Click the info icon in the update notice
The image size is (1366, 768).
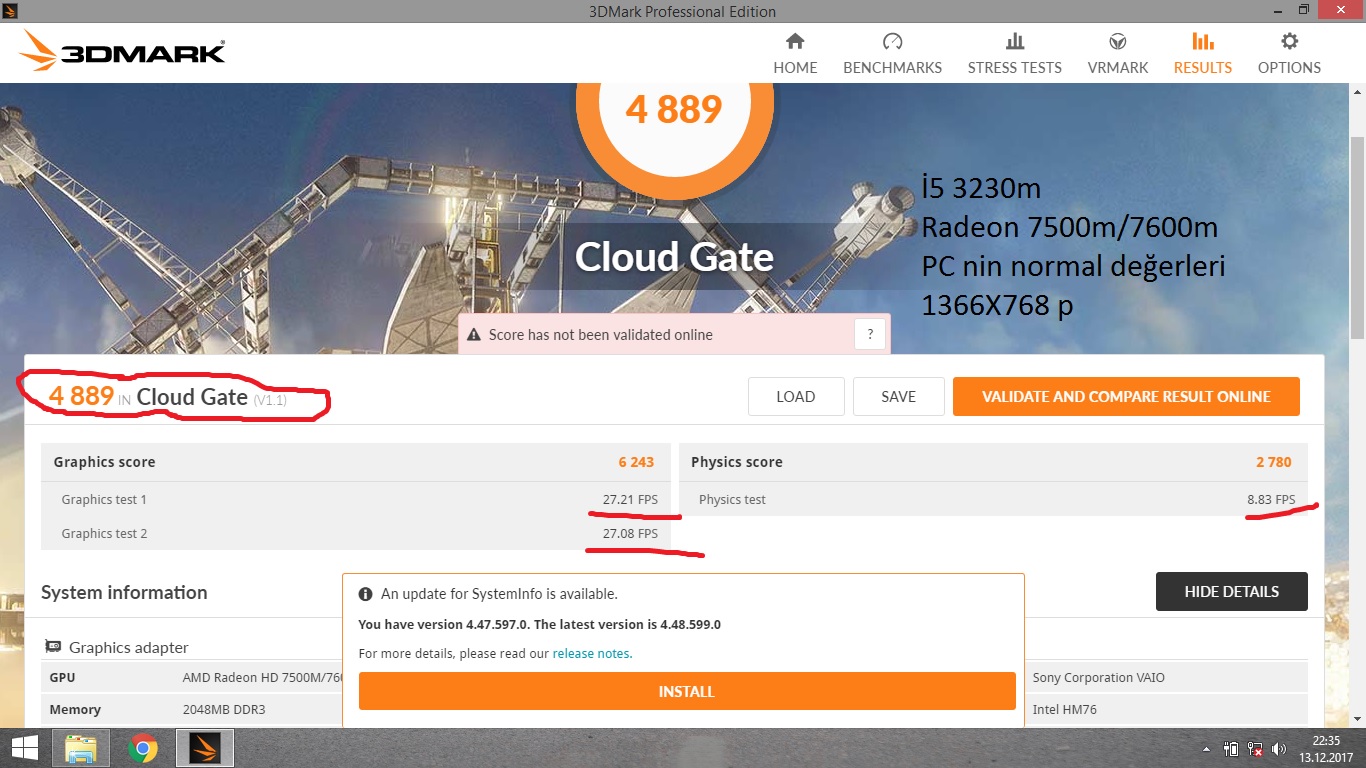(x=365, y=594)
